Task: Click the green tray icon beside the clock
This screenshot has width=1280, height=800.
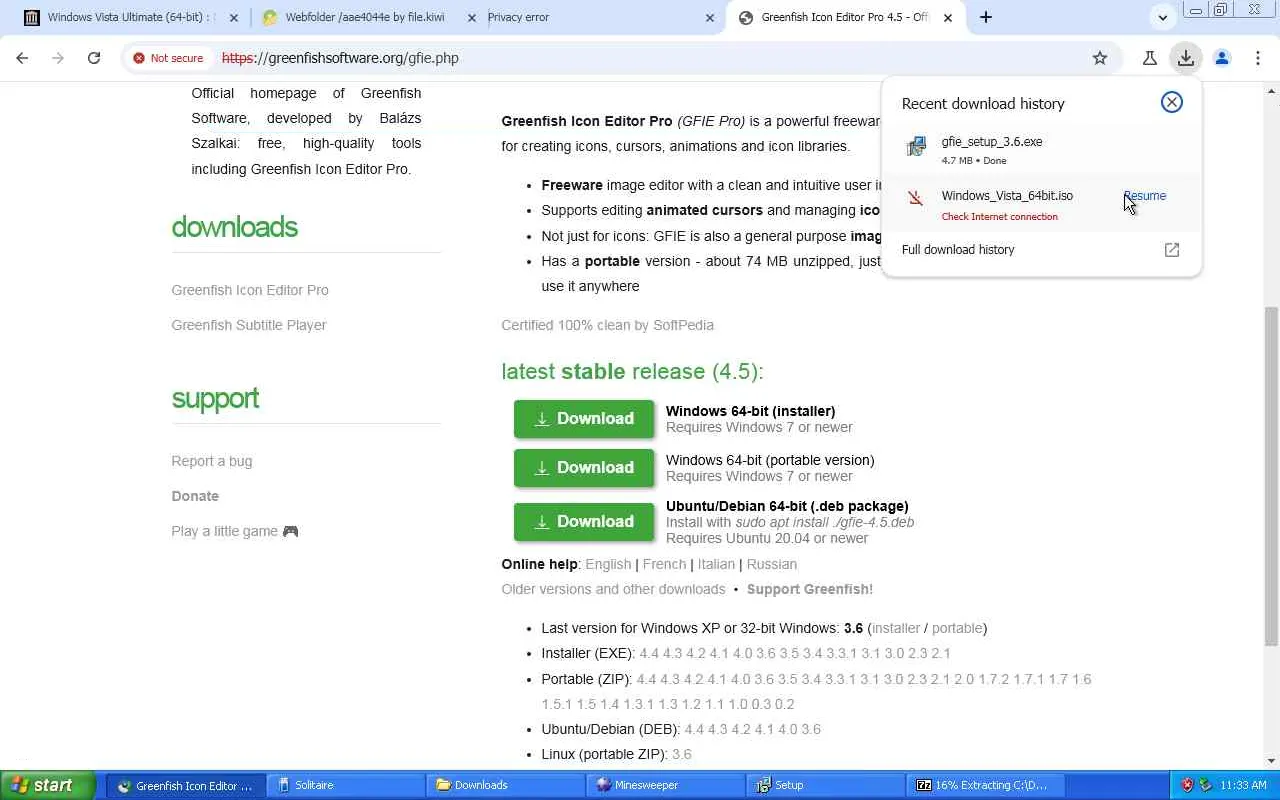Action: (1206, 785)
